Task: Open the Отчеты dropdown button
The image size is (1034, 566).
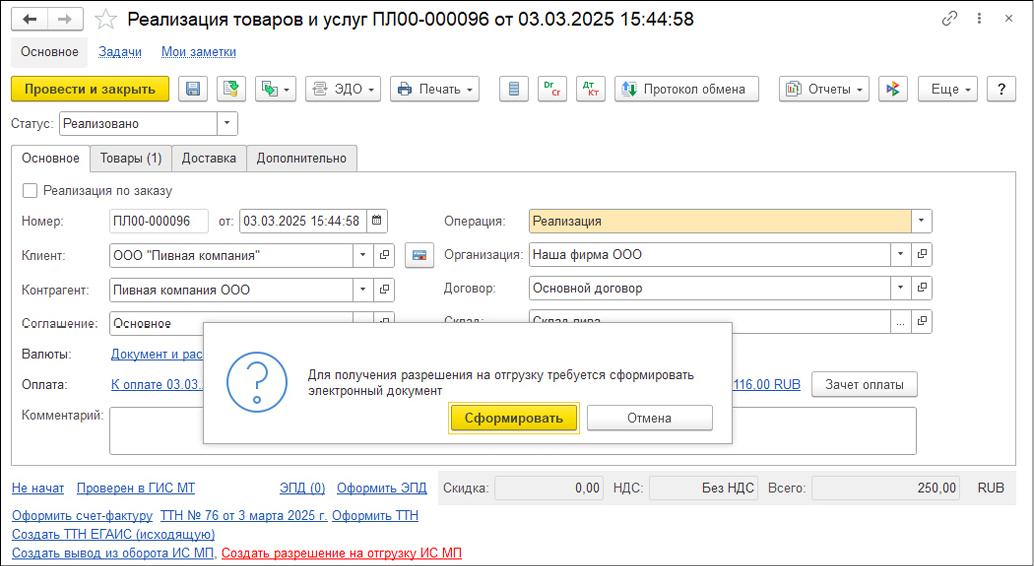Action: [x=824, y=89]
